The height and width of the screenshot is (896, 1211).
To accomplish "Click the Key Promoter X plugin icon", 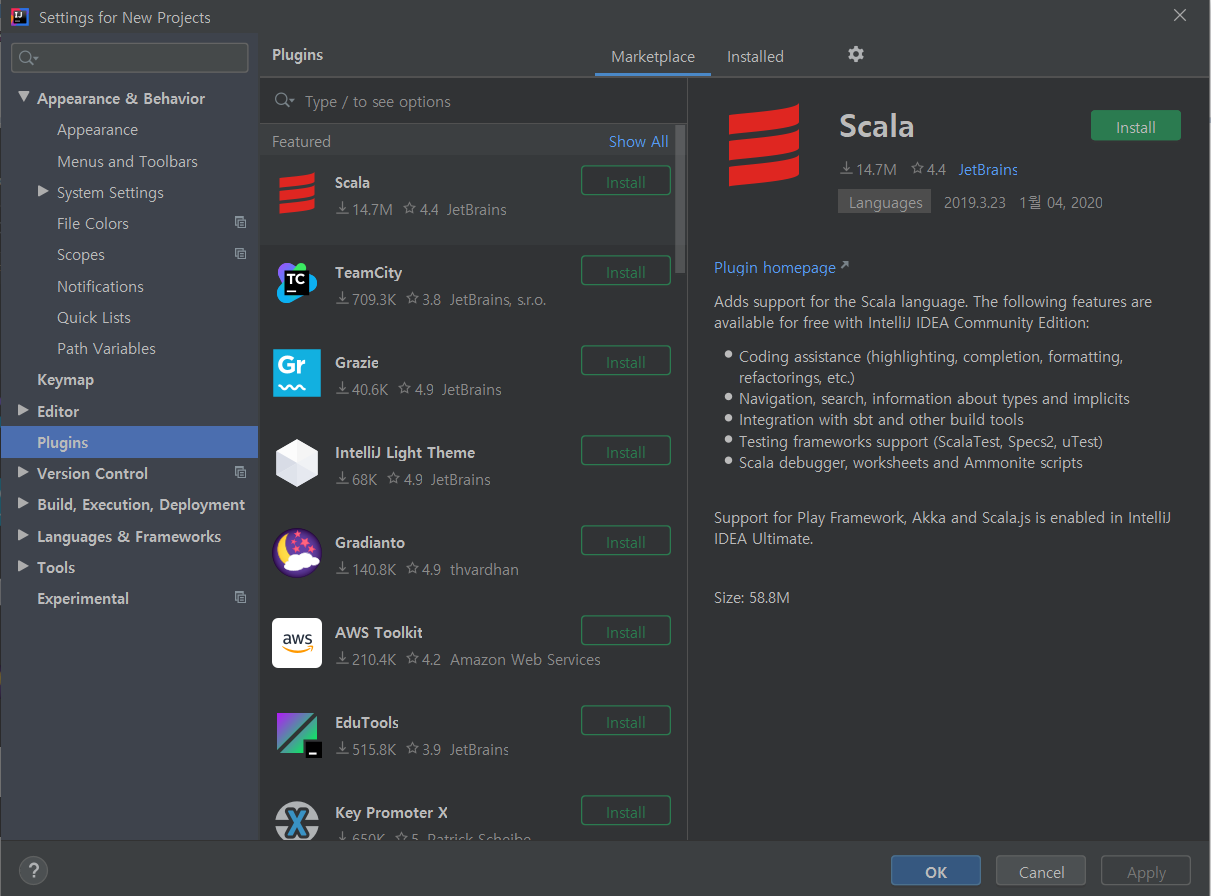I will (x=296, y=821).
